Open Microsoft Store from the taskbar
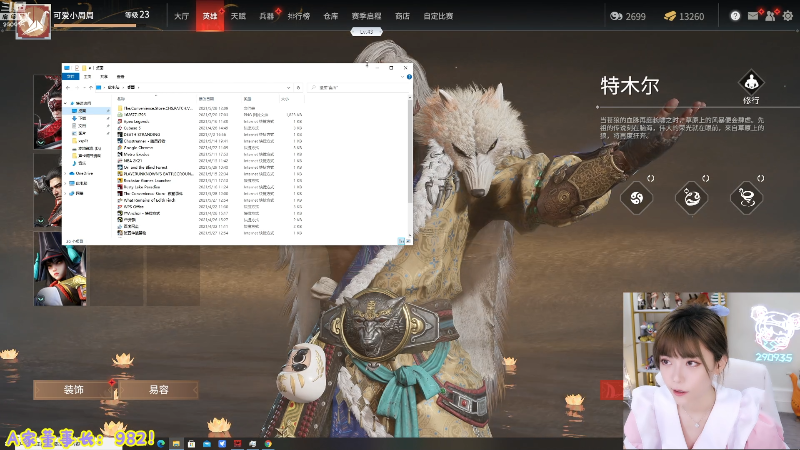This screenshot has width=800, height=450. (191, 444)
